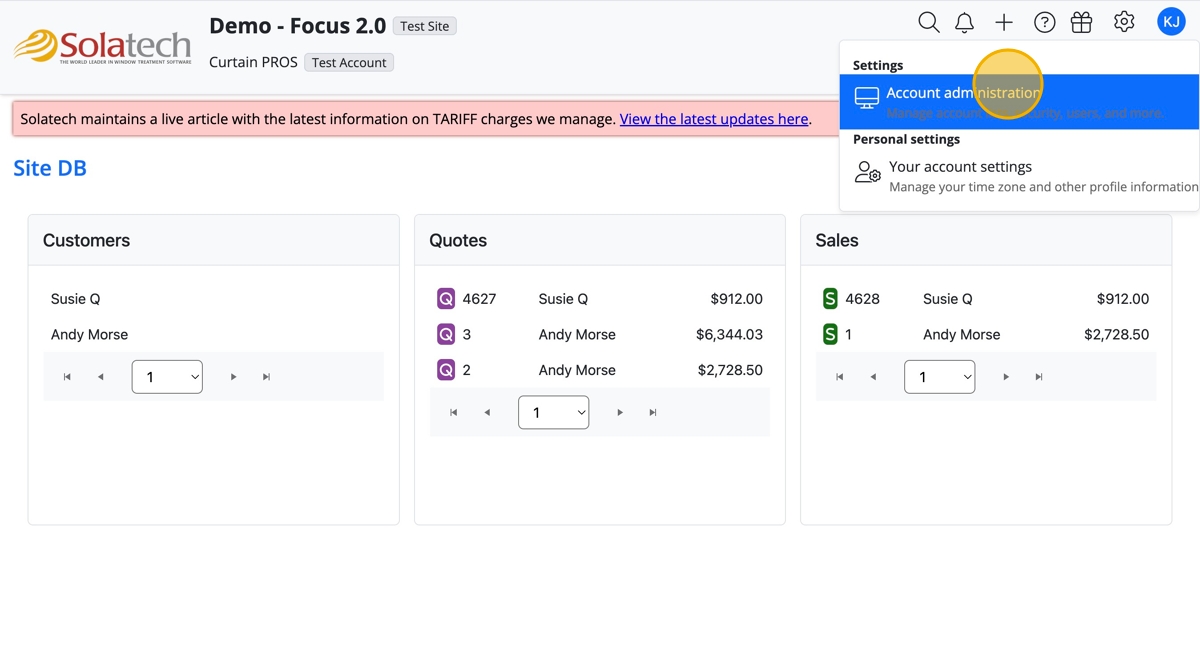Go to first page in Sales
The width and height of the screenshot is (1200, 670).
[x=839, y=377]
